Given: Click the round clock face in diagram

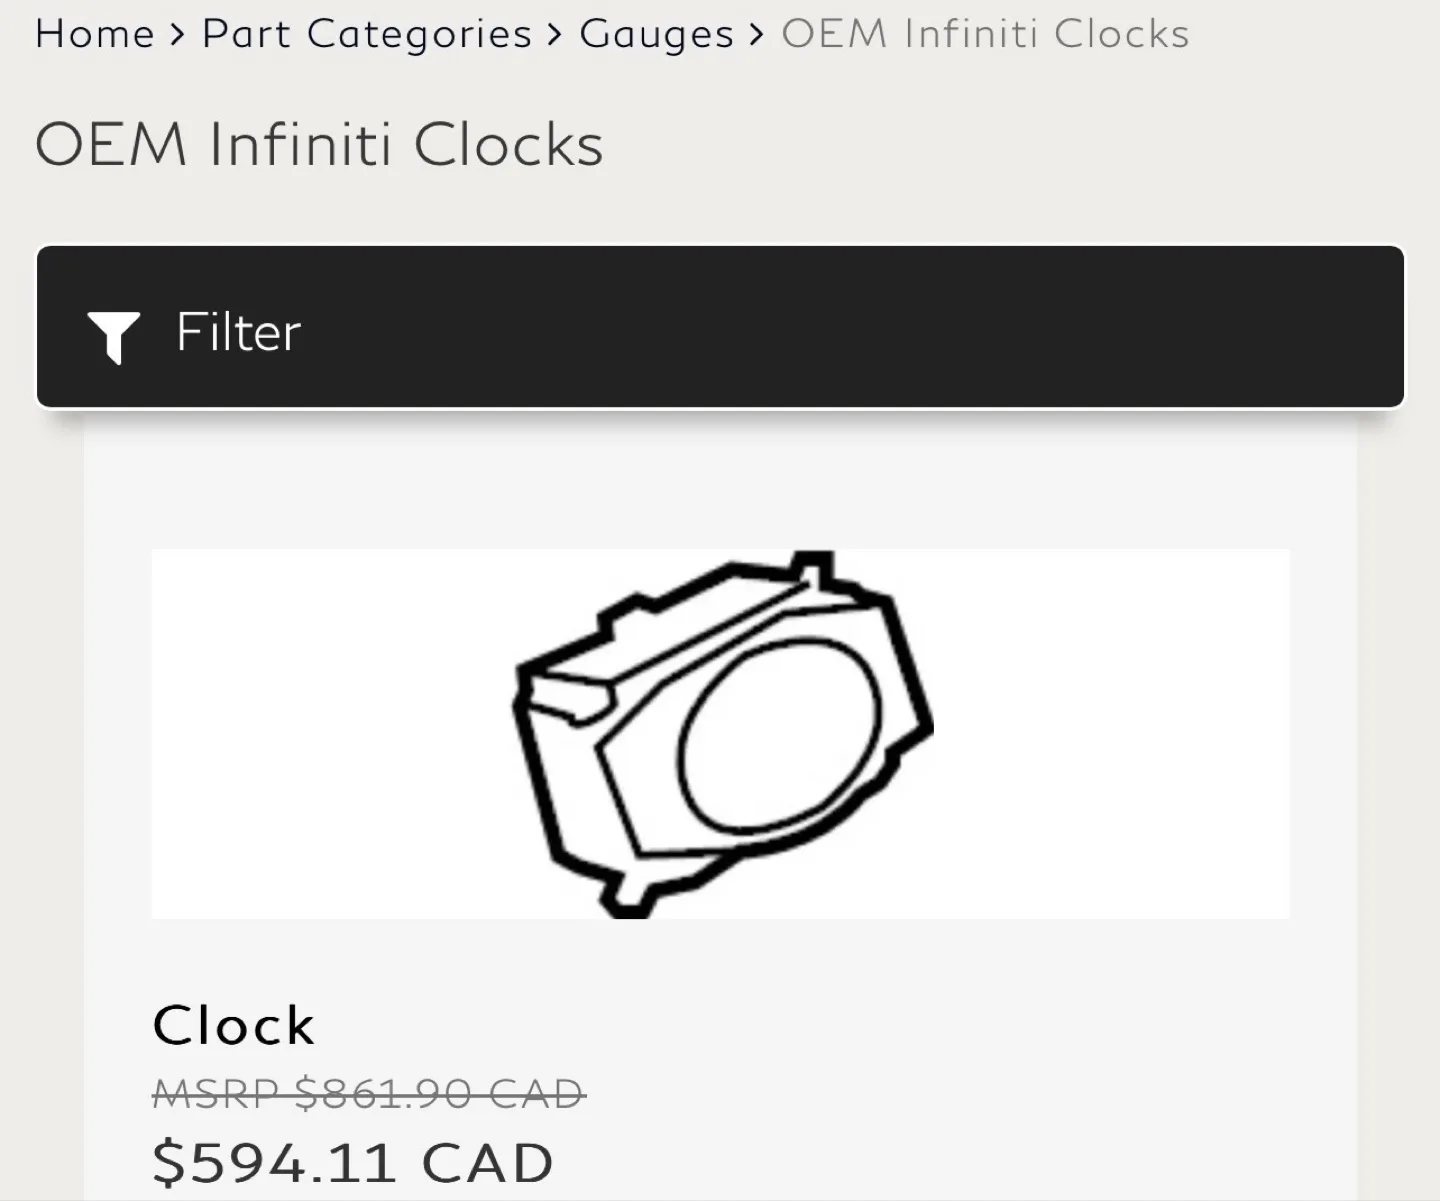Looking at the screenshot, I should (x=780, y=745).
